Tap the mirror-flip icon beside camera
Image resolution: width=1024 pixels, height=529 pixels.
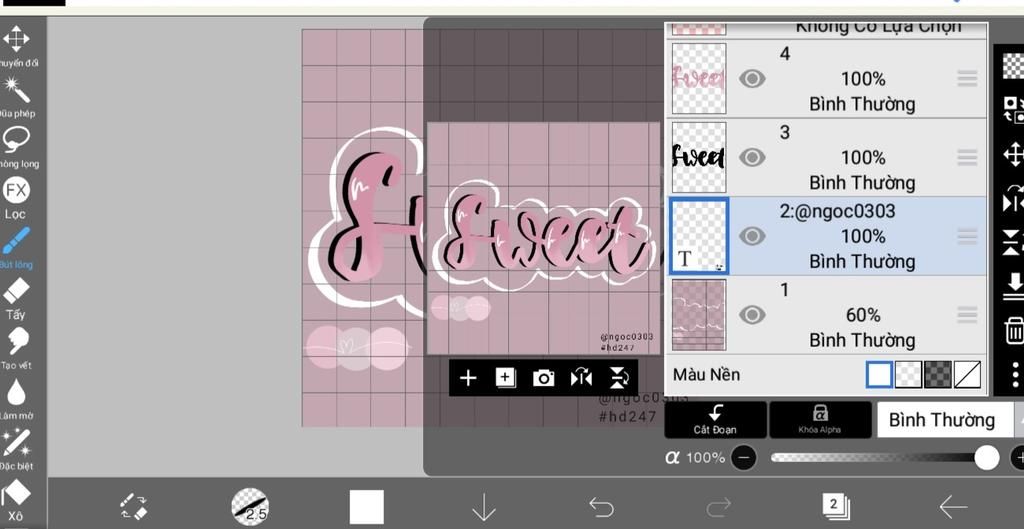coord(581,377)
